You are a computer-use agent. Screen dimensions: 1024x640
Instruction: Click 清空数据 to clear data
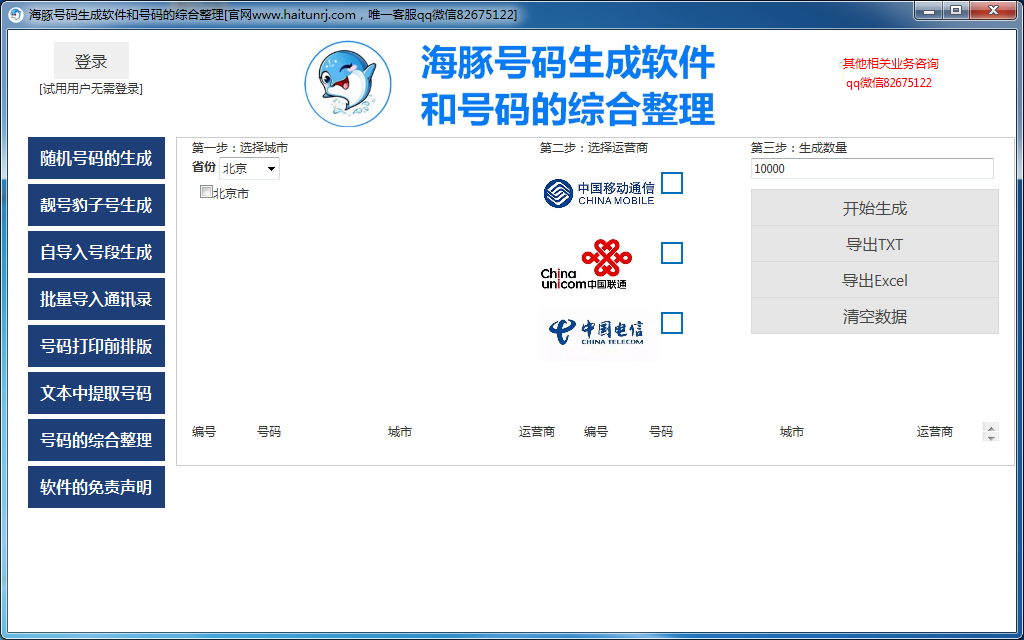874,316
